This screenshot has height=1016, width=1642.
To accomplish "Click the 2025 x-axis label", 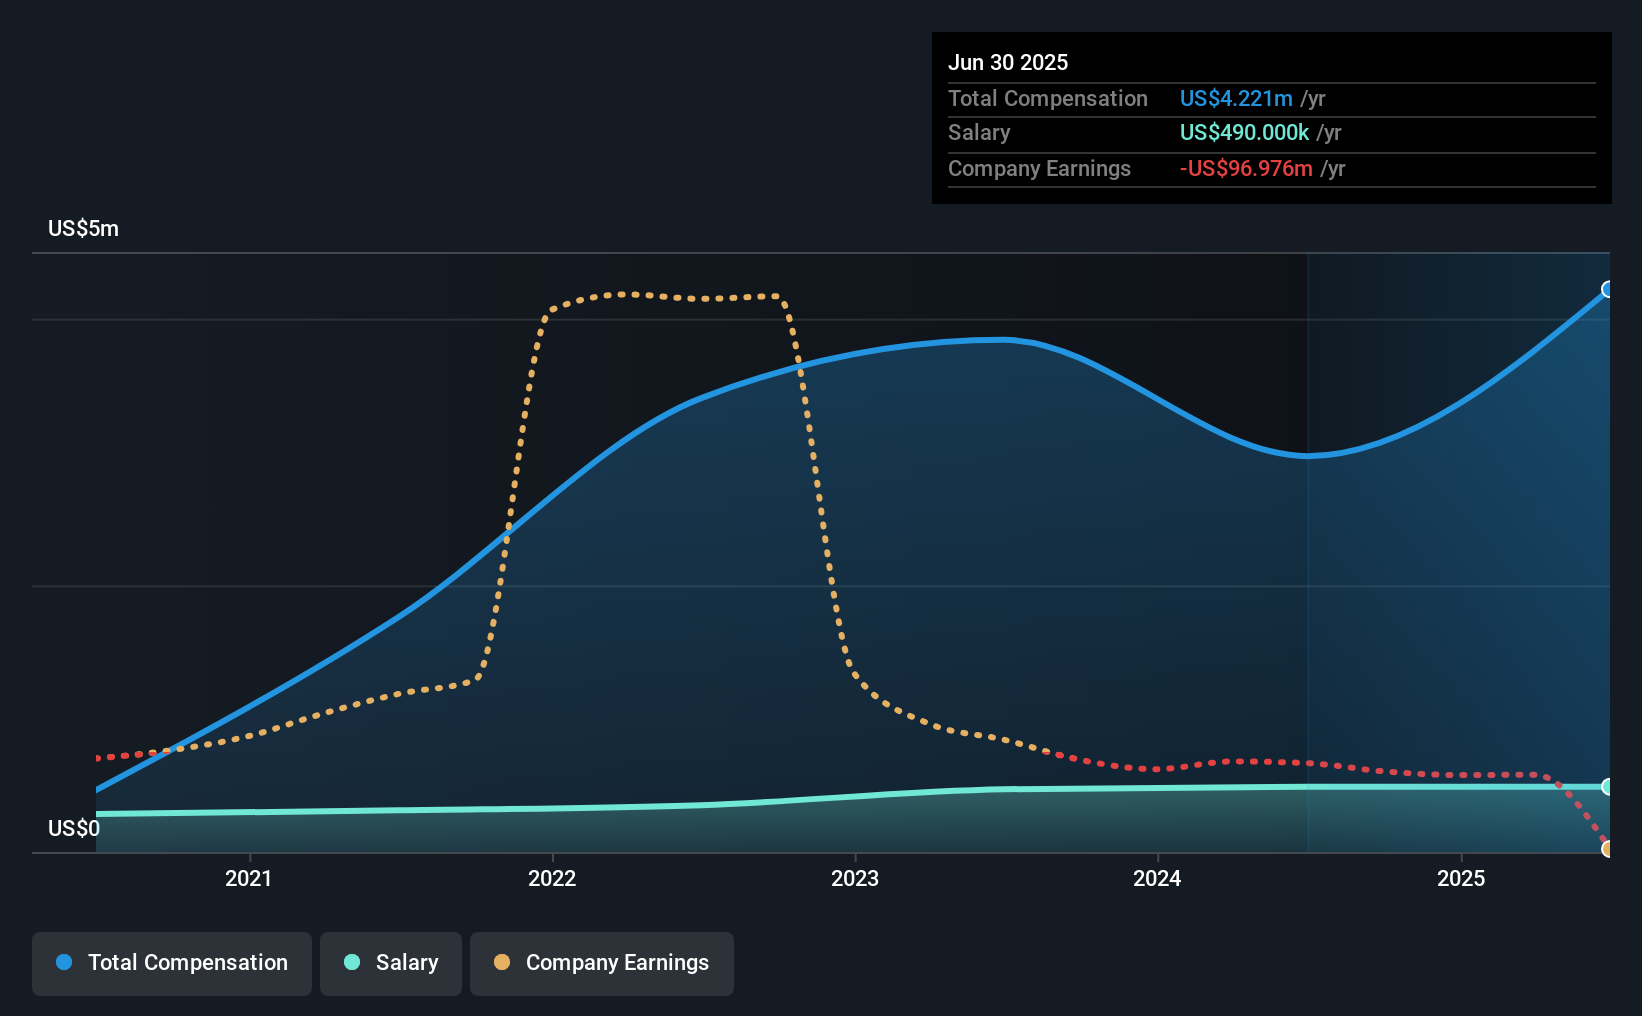I will click(1461, 878).
